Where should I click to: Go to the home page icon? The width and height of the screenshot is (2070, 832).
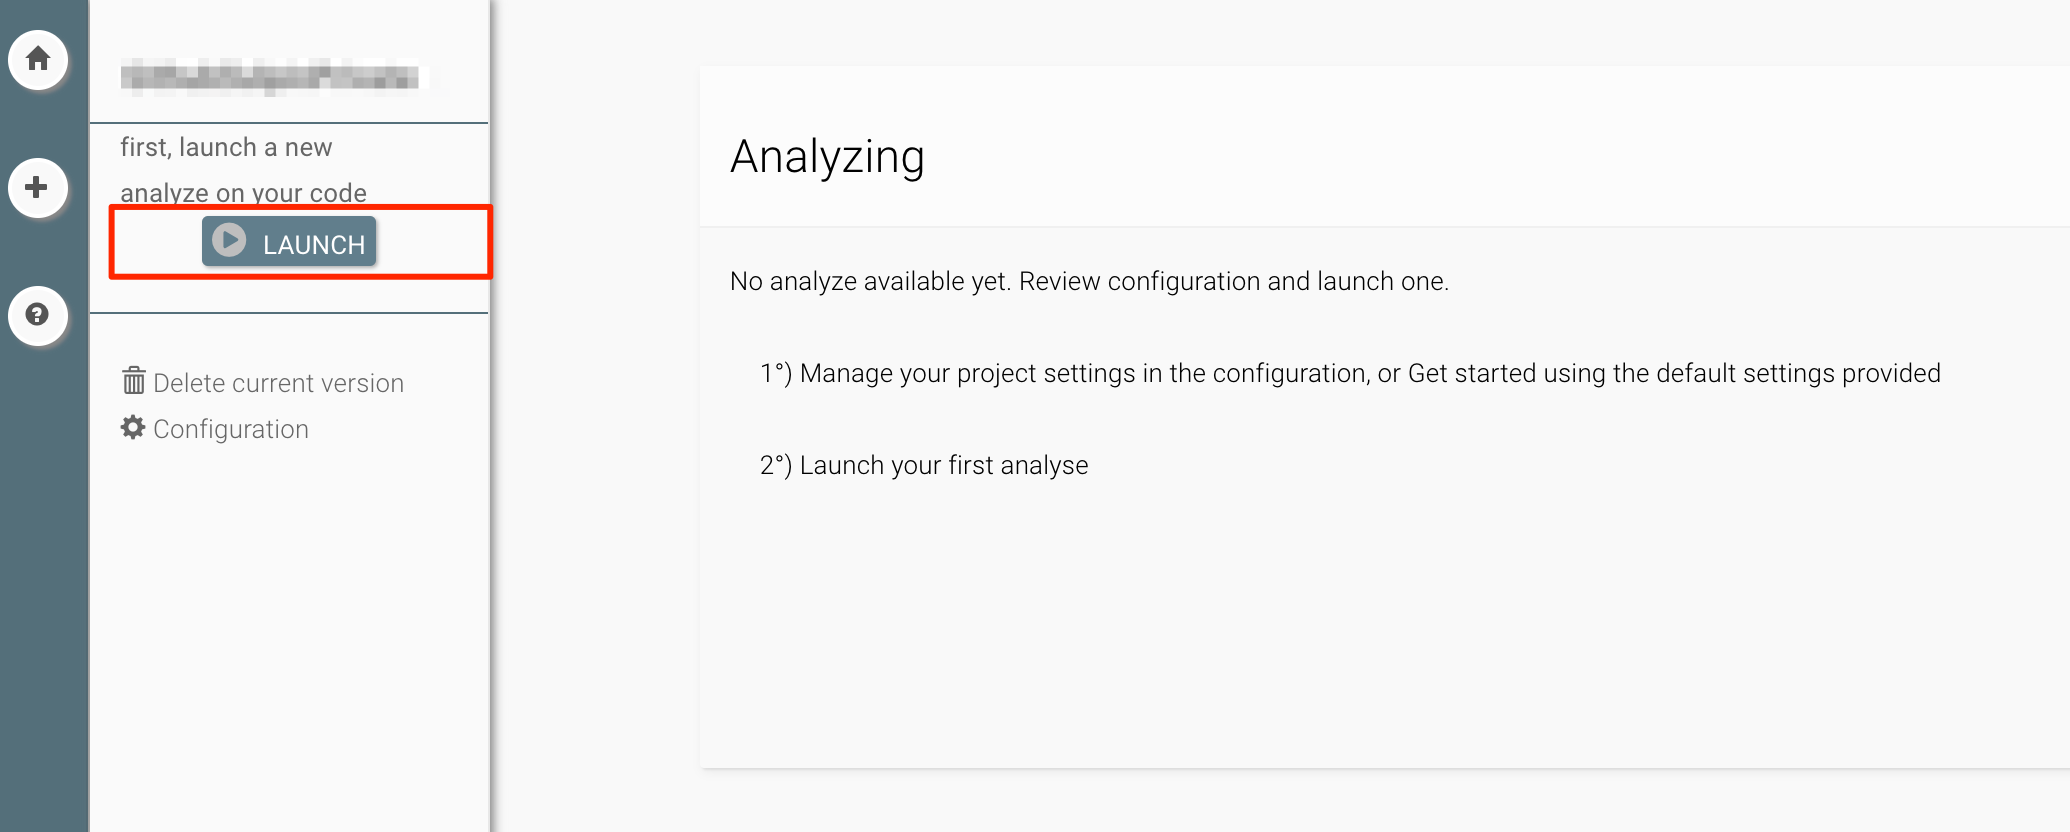click(38, 59)
